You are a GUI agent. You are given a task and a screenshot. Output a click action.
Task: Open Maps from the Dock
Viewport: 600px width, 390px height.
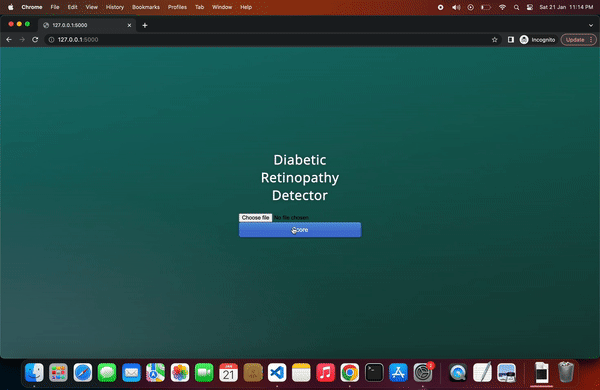(x=155, y=372)
